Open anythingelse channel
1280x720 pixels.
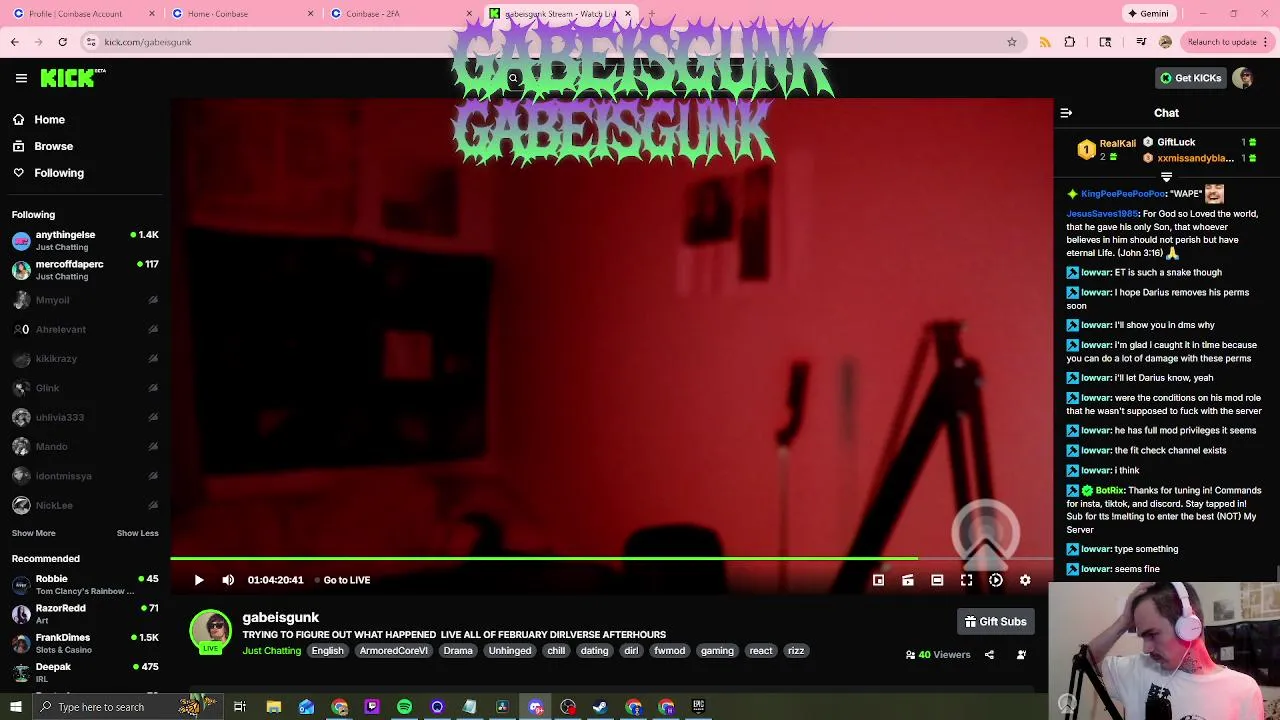[x=85, y=241]
